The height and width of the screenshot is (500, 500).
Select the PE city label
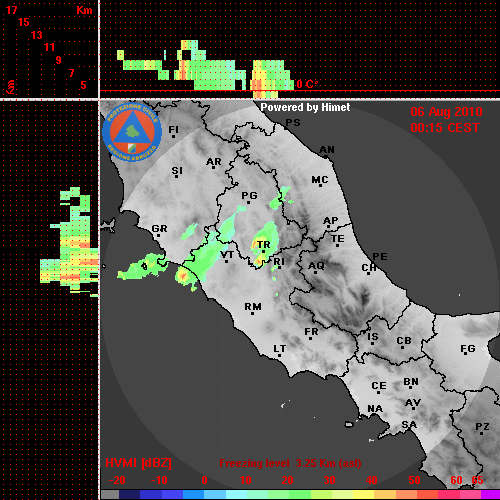pos(380,257)
